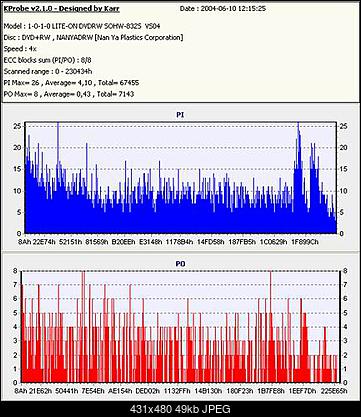Click the 'PO Max= 8' statistics line
Viewport: 361px width, 417px height.
tap(69, 94)
